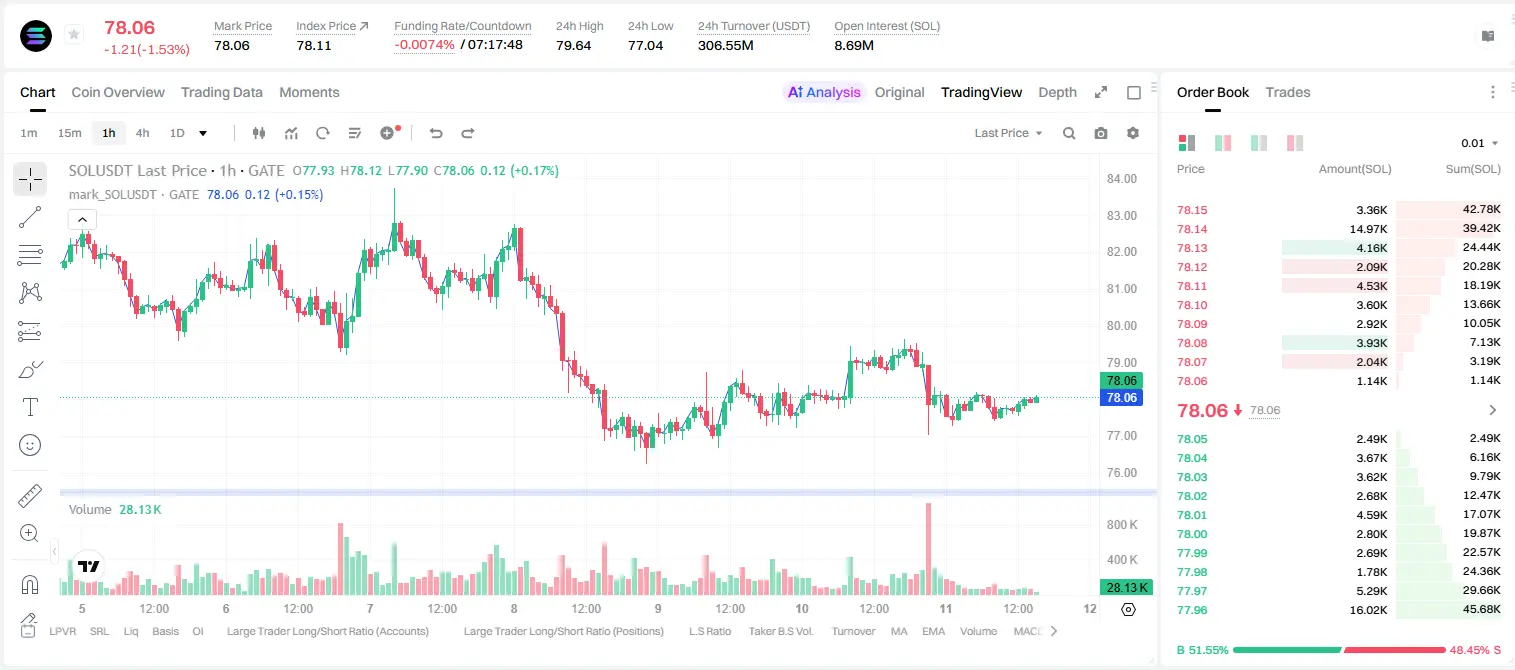Open chart settings gear icon
The image size is (1515, 670).
(x=1133, y=133)
